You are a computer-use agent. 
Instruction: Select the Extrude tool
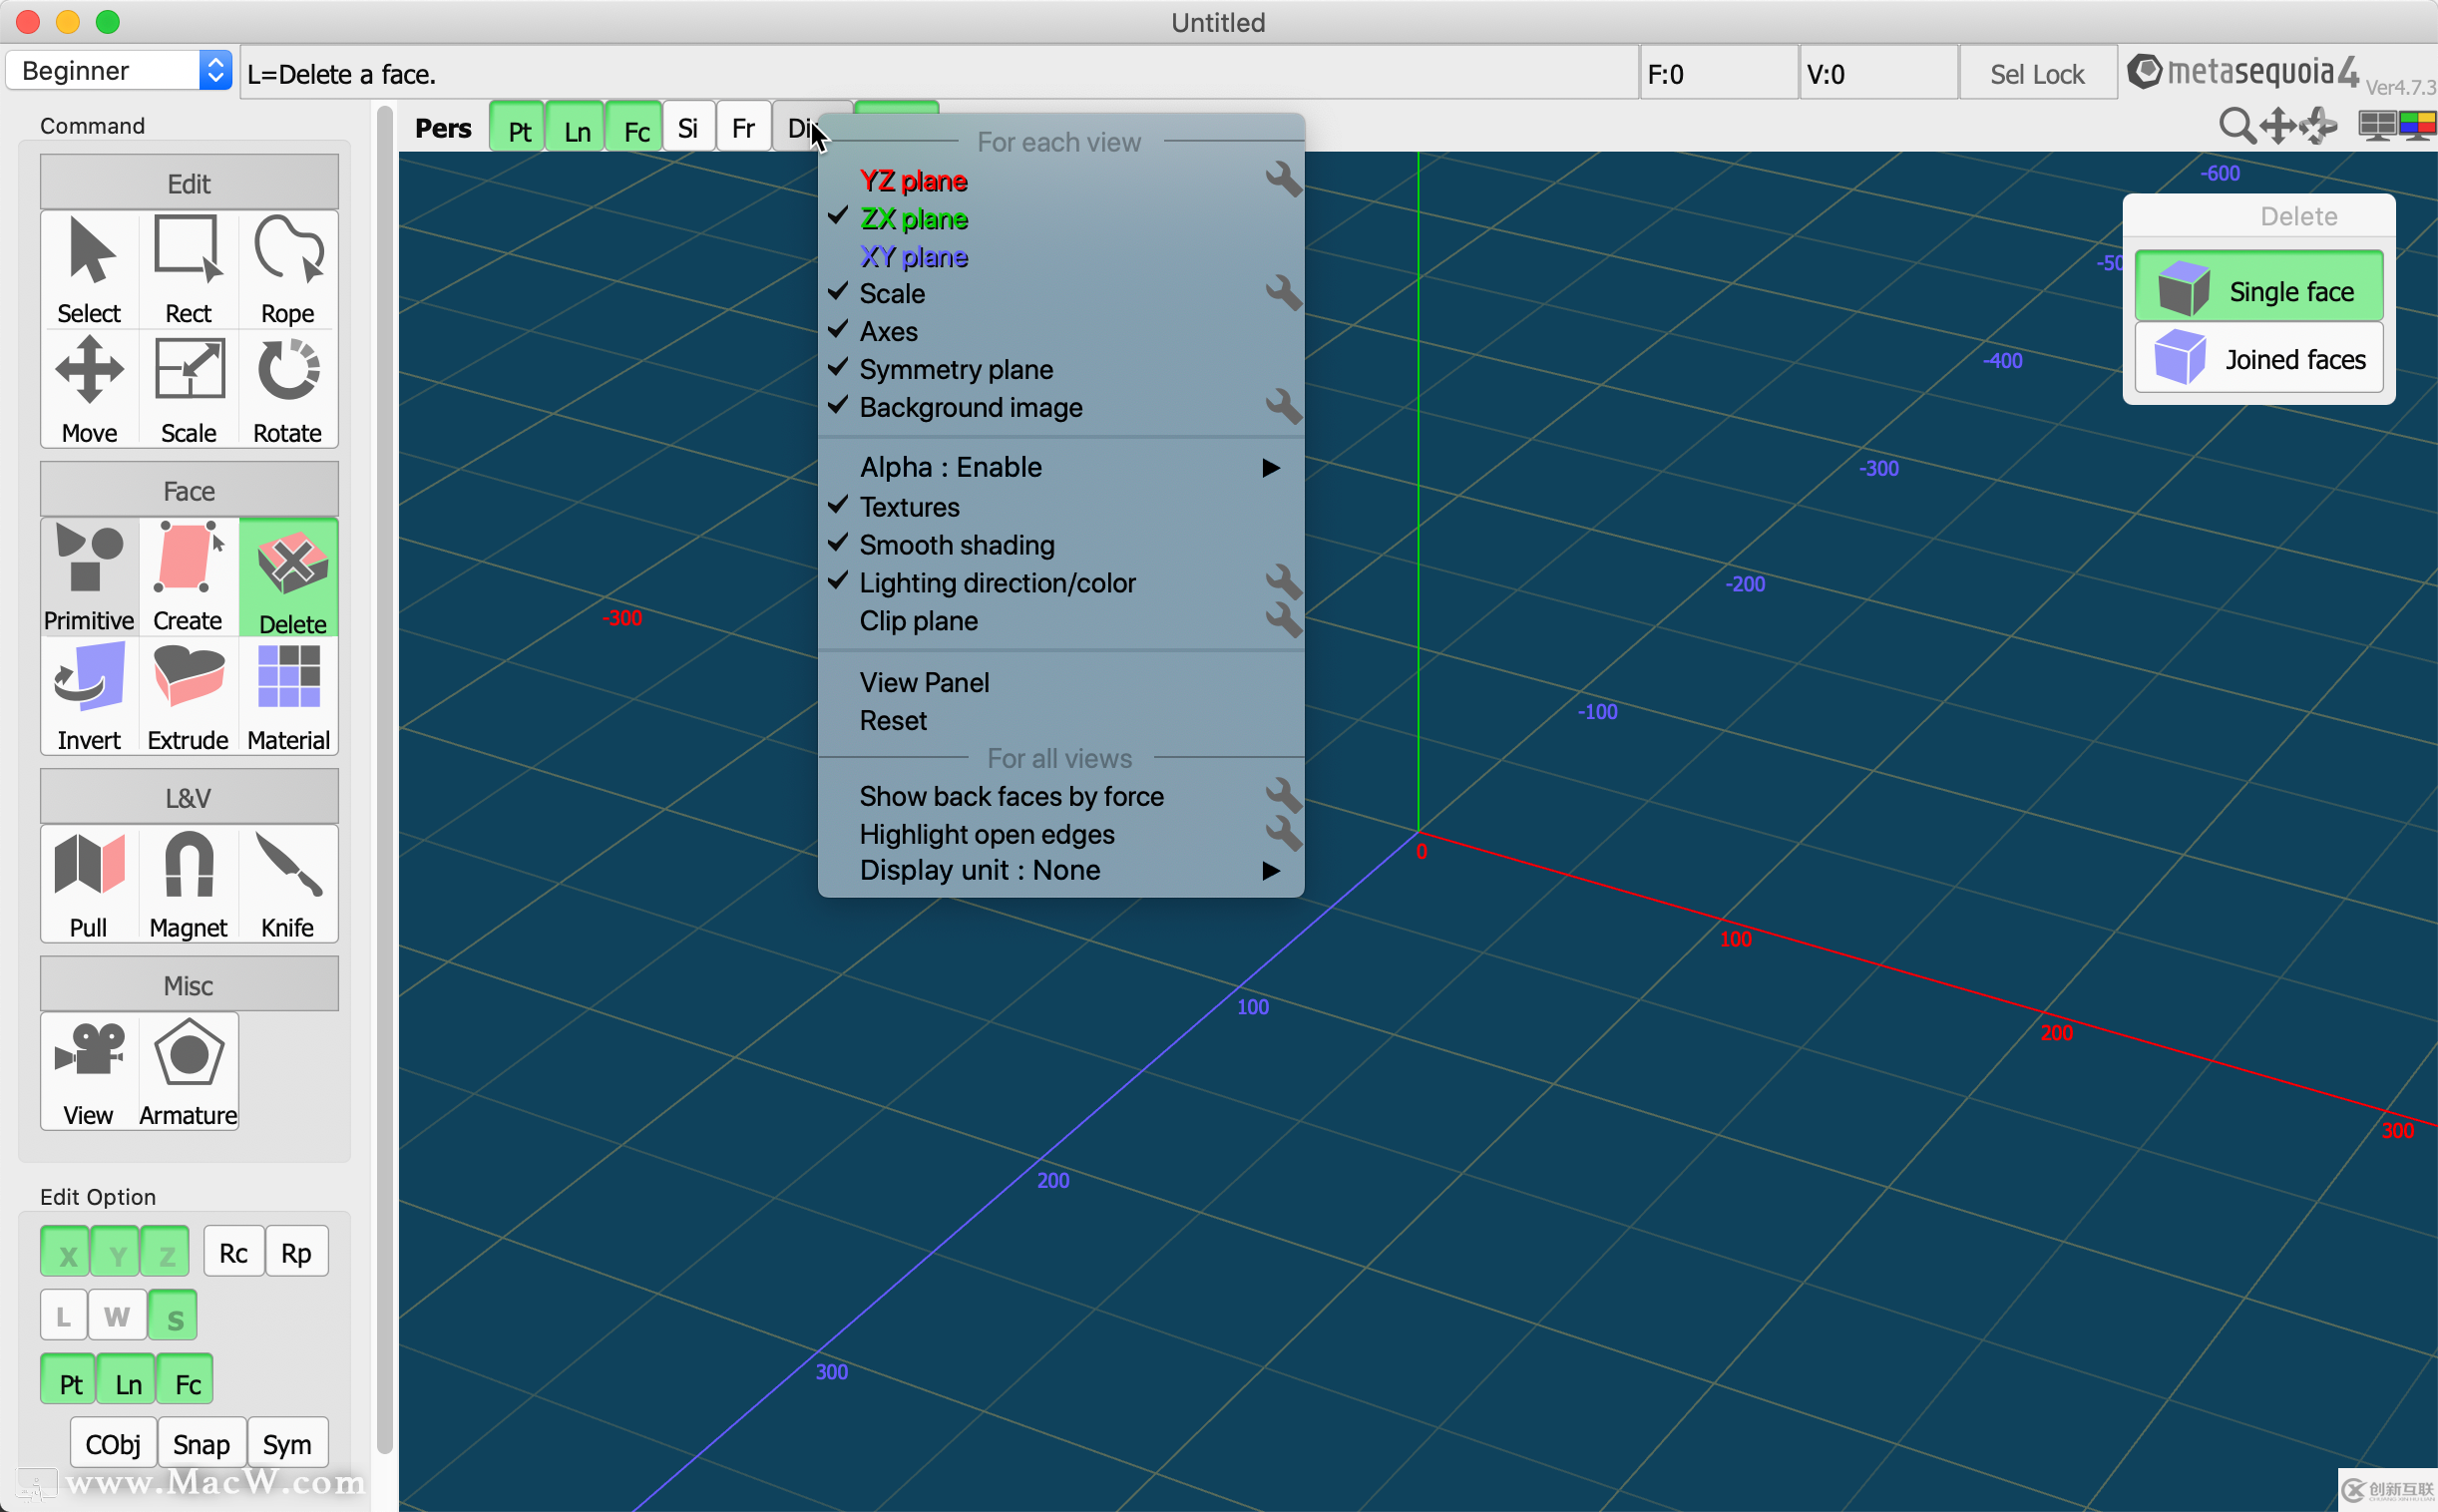coord(188,696)
